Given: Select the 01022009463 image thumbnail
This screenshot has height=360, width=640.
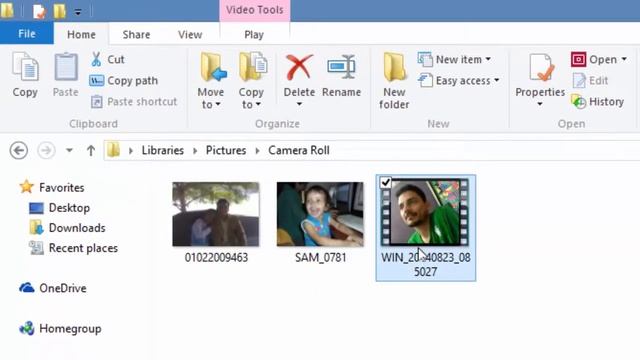Looking at the screenshot, I should point(216,214).
